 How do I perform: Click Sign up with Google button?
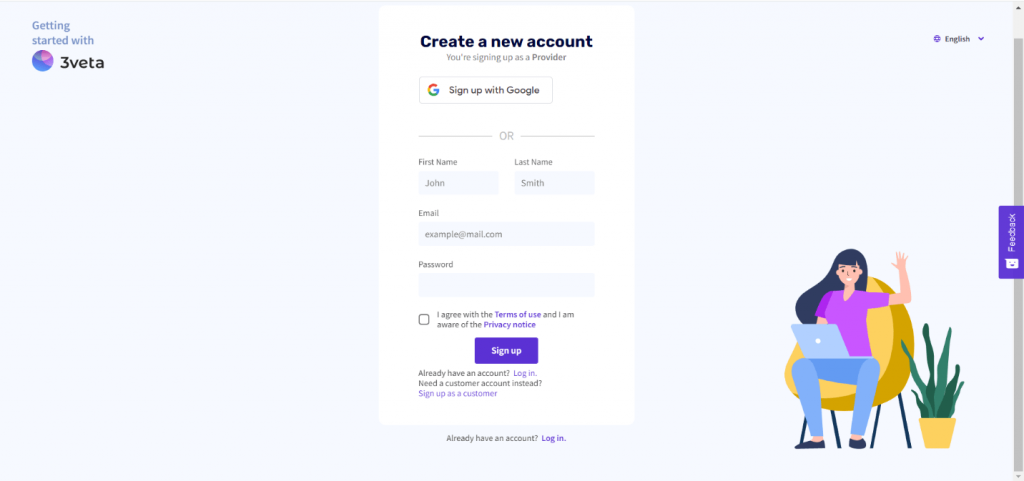pyautogui.click(x=486, y=90)
